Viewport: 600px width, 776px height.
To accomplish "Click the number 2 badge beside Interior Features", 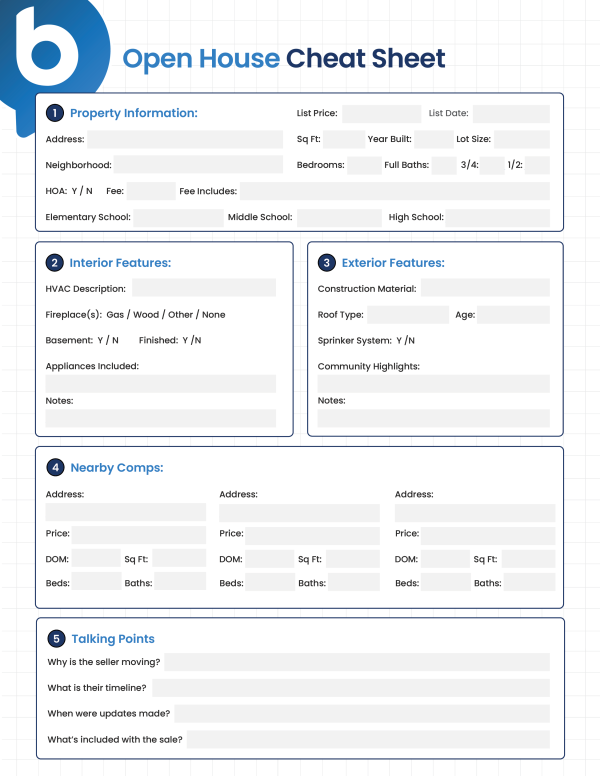I will pyautogui.click(x=55, y=263).
